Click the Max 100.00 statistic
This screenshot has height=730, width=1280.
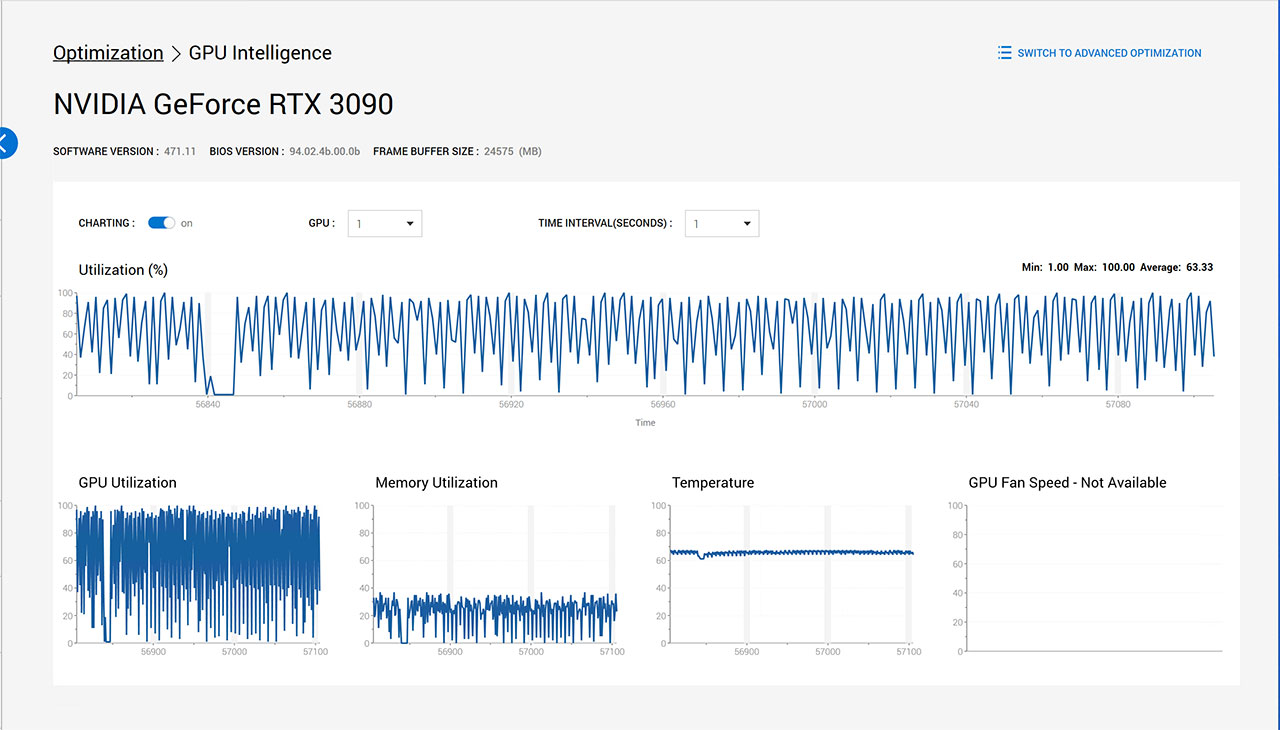click(x=1105, y=267)
